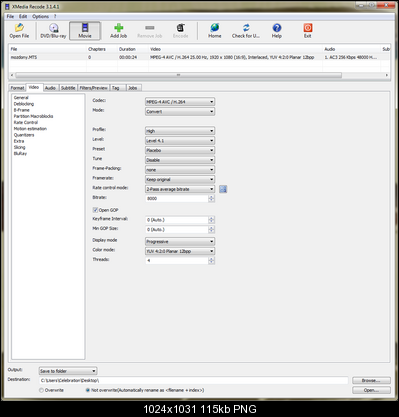Open the Display mode Progressive dropdown

[180, 241]
